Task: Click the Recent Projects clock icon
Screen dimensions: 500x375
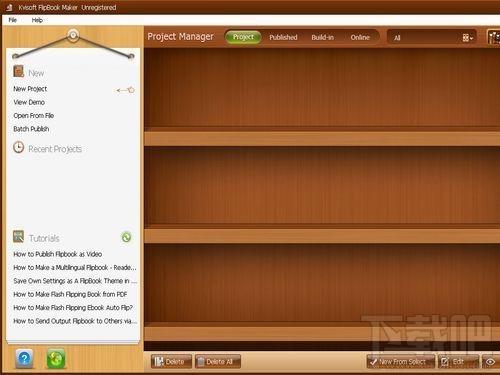Action: coord(19,147)
